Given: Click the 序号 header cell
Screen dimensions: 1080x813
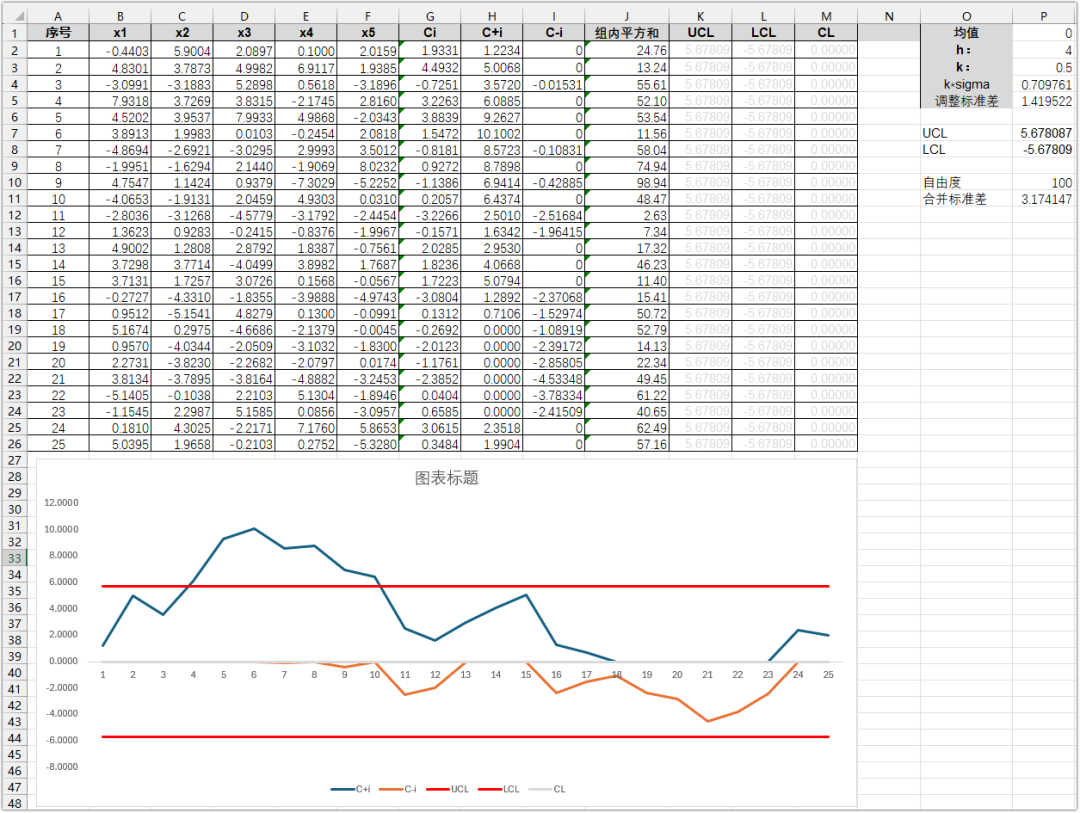Looking at the screenshot, I should 58,32.
